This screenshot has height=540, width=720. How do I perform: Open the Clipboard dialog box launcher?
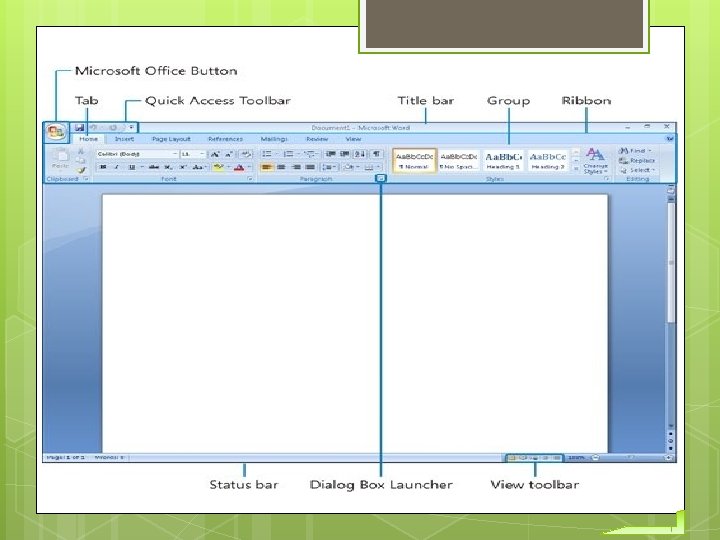pos(86,179)
